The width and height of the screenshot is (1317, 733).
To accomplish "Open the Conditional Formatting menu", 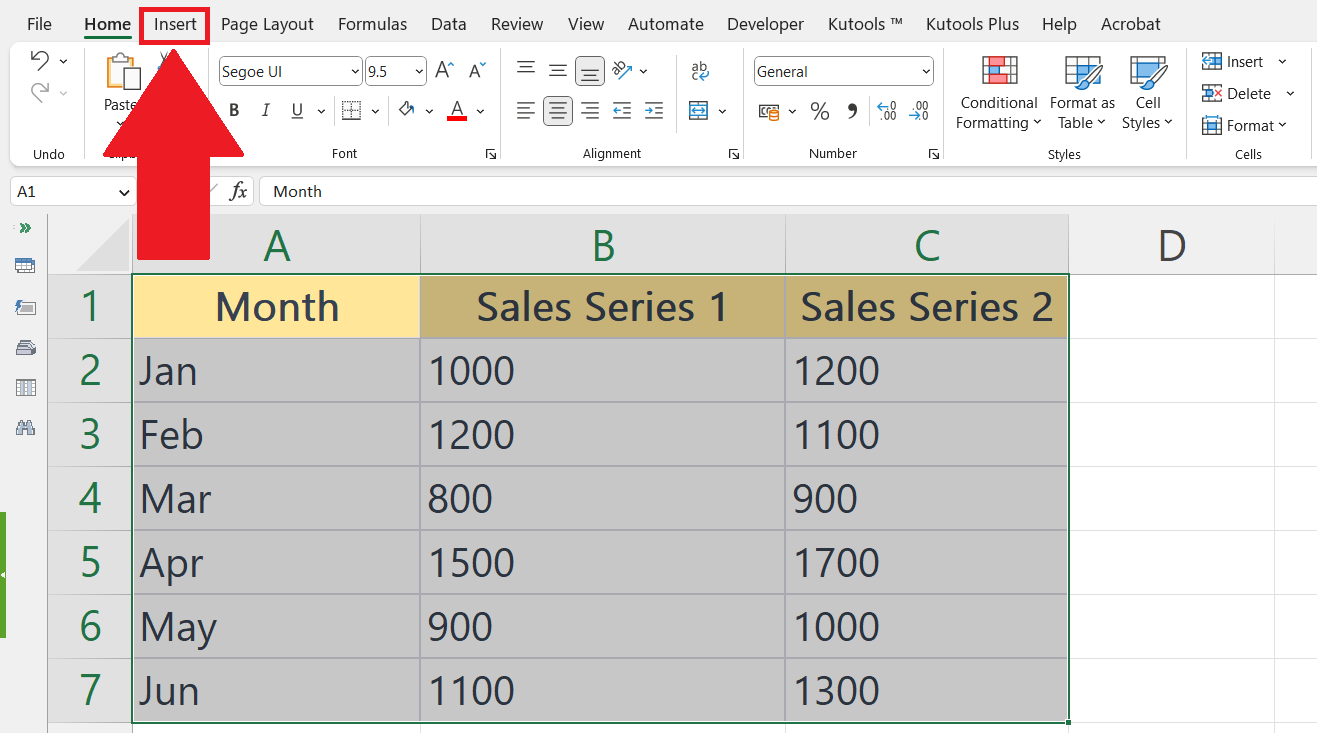I will click(x=998, y=93).
